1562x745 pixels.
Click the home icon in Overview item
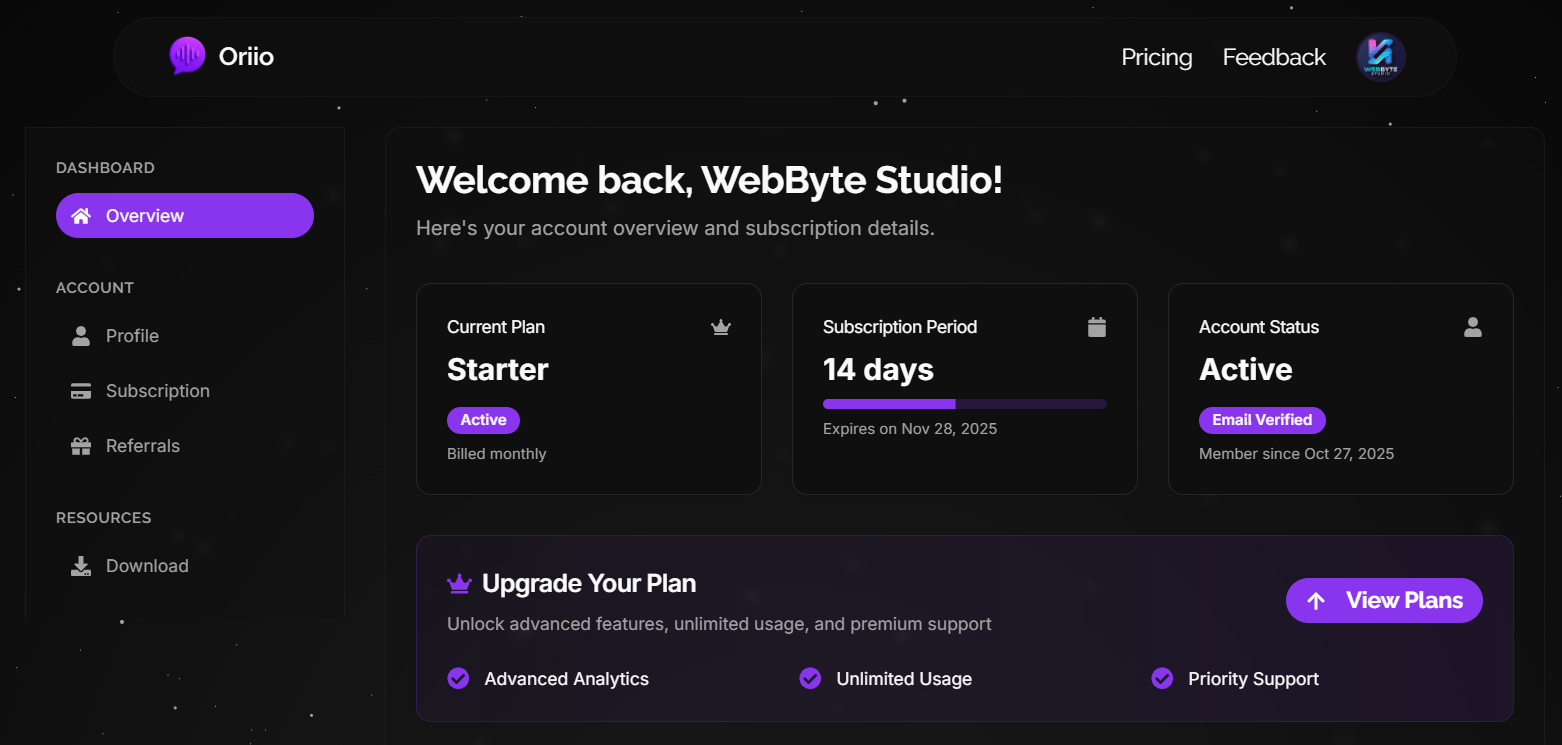(x=81, y=216)
